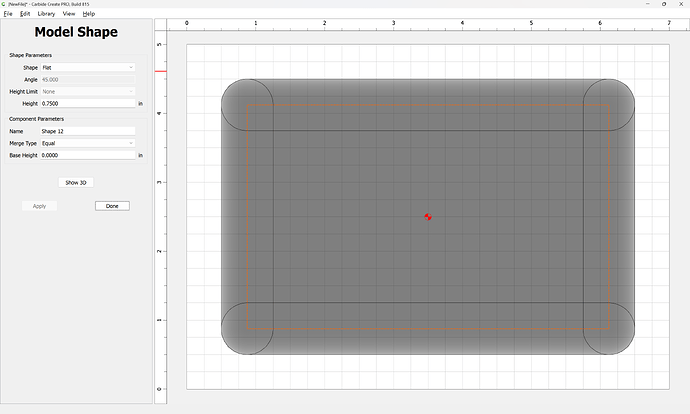Maximize the Carbide Create window
This screenshot has height=414, width=690.
pos(664,4)
